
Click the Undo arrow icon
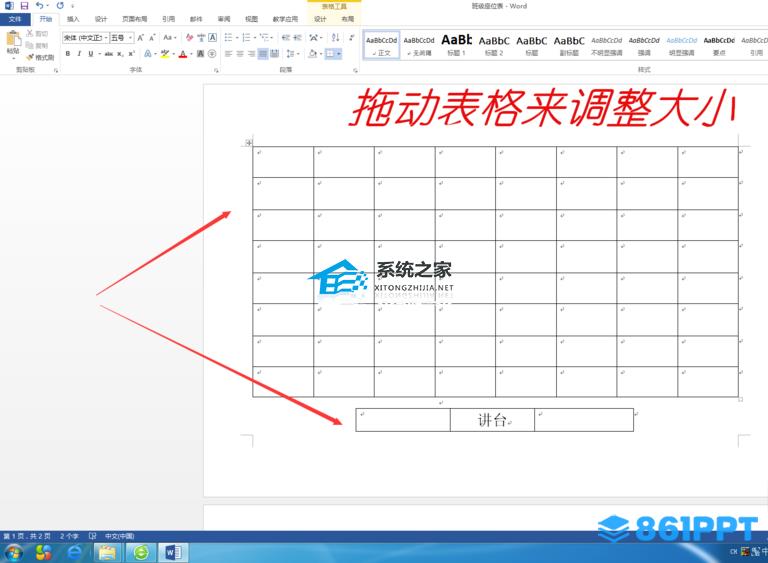tap(39, 6)
